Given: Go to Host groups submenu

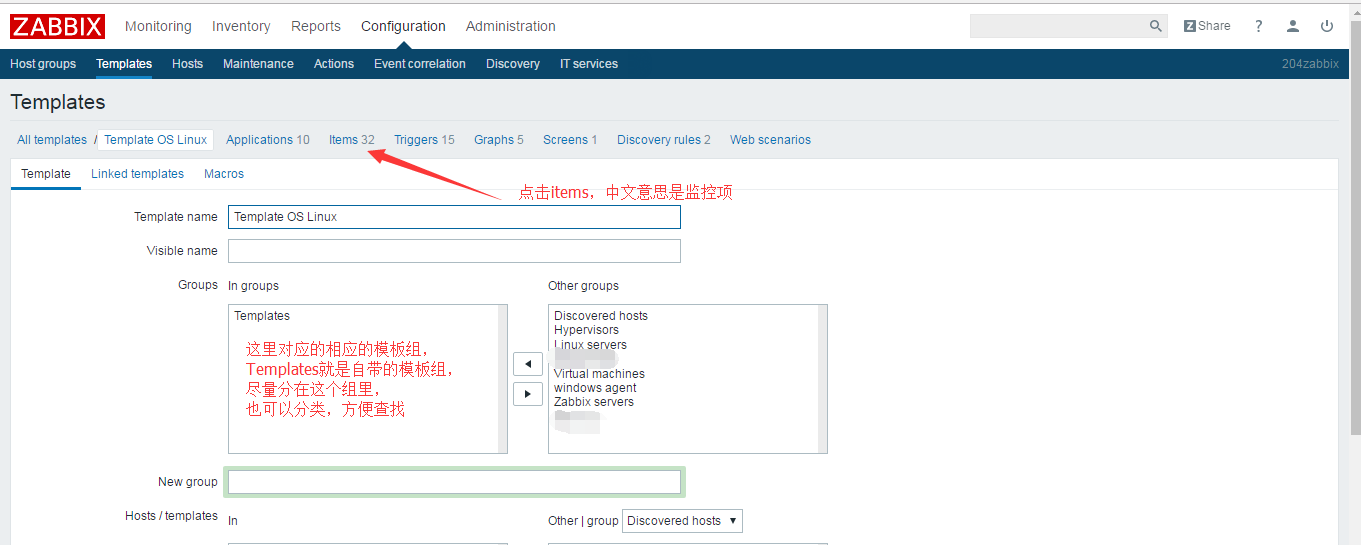Looking at the screenshot, I should (43, 64).
